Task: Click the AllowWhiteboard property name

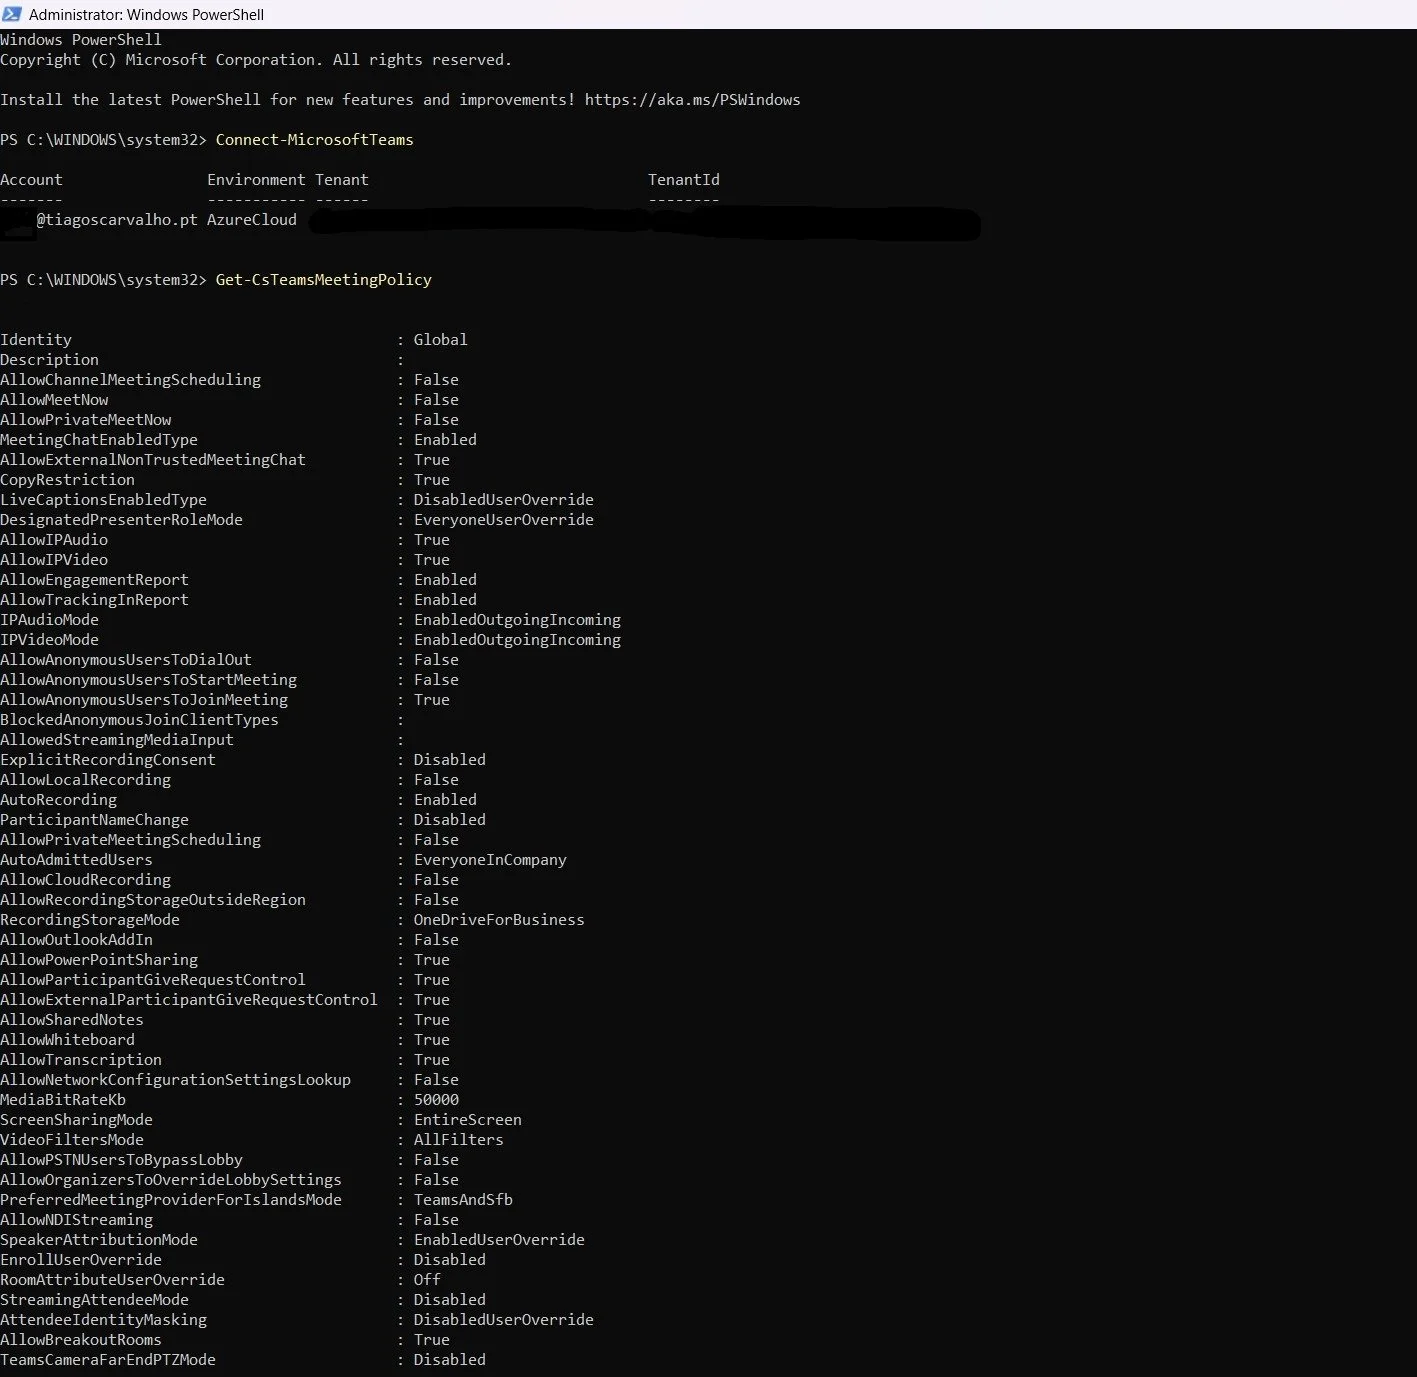Action: coord(67,1040)
